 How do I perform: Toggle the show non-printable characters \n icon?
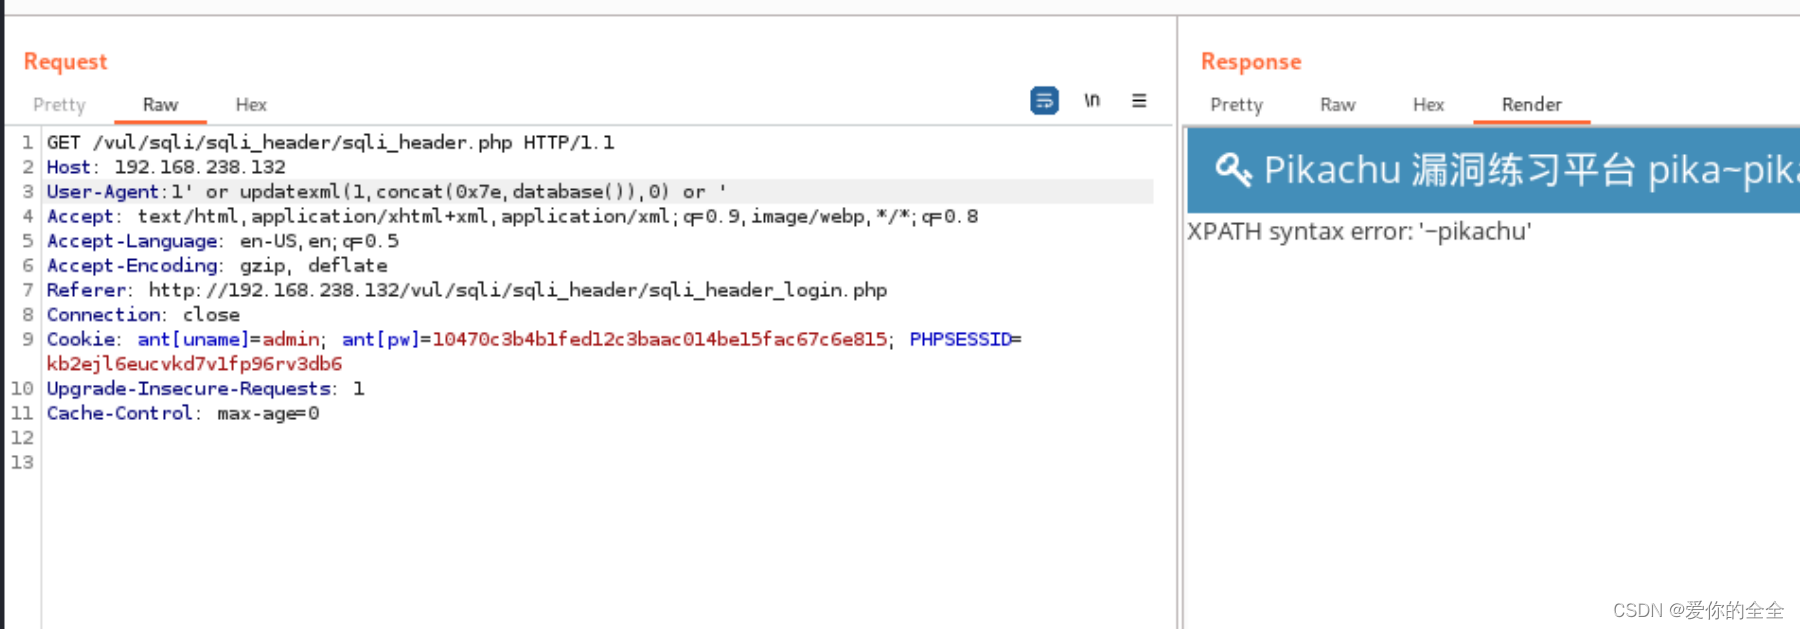pos(1092,100)
